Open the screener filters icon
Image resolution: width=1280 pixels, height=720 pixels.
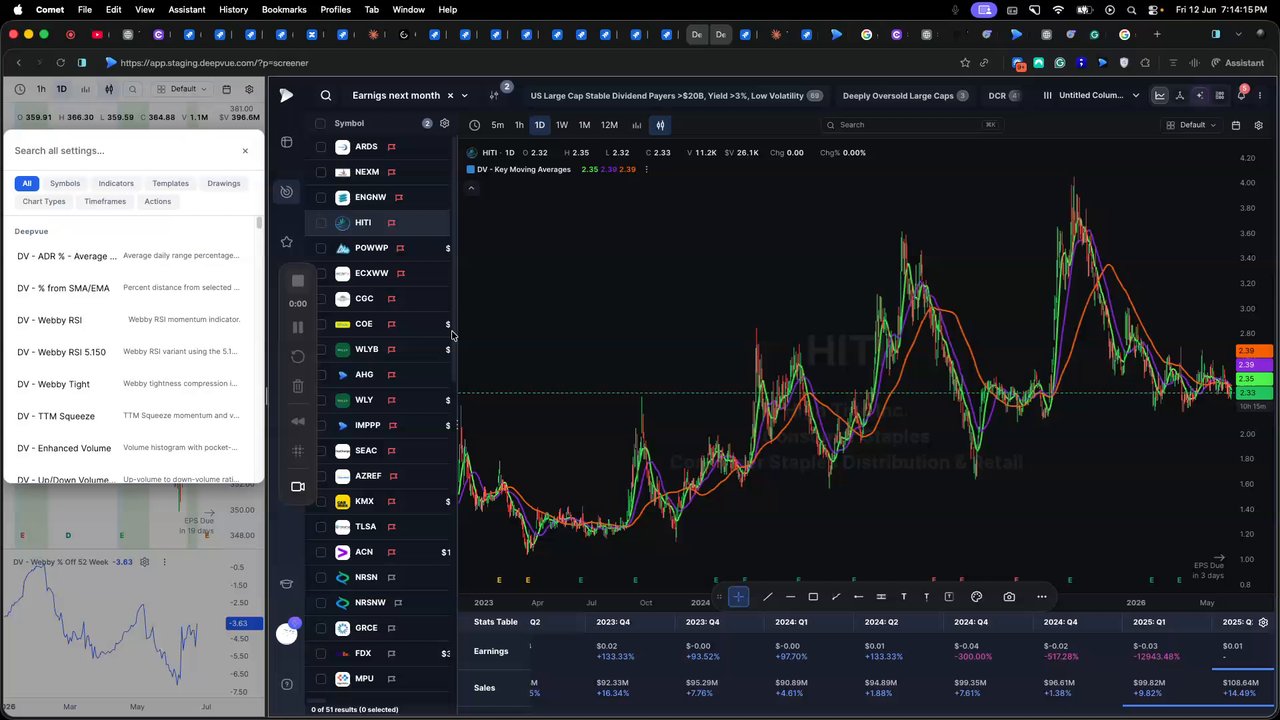[494, 96]
